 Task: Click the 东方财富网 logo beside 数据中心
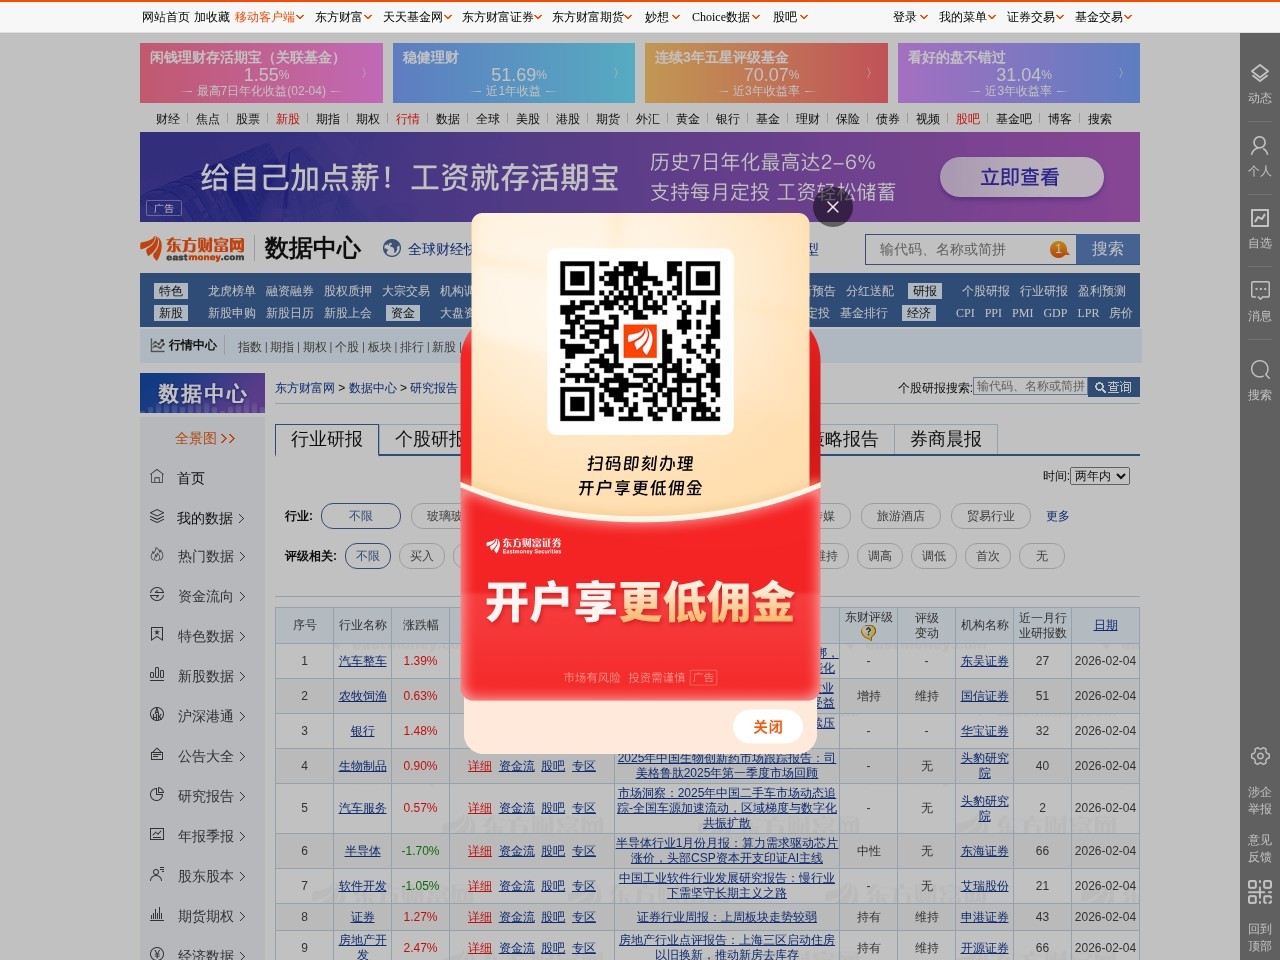pos(193,248)
